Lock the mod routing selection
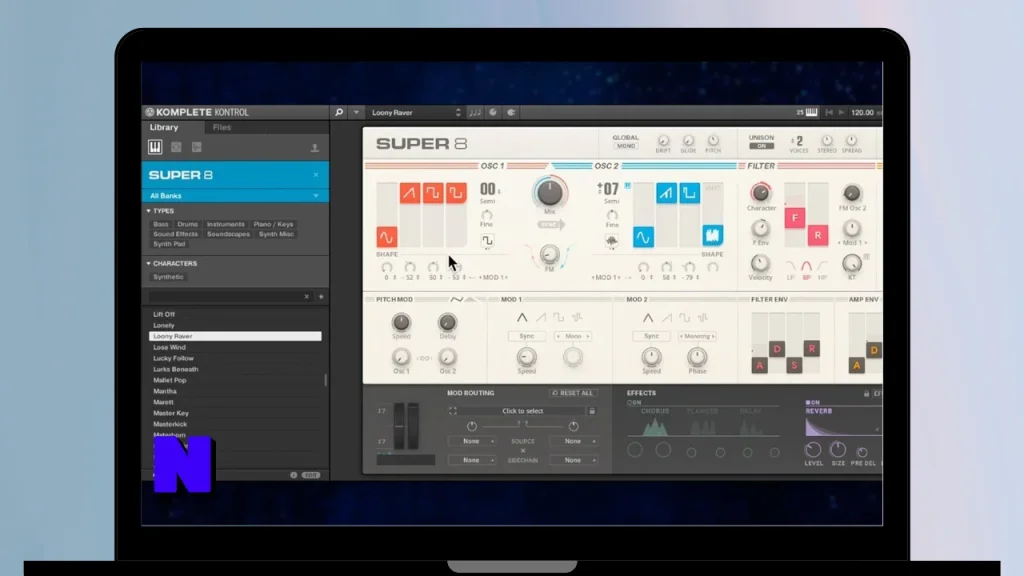The width and height of the screenshot is (1024, 576). click(592, 411)
